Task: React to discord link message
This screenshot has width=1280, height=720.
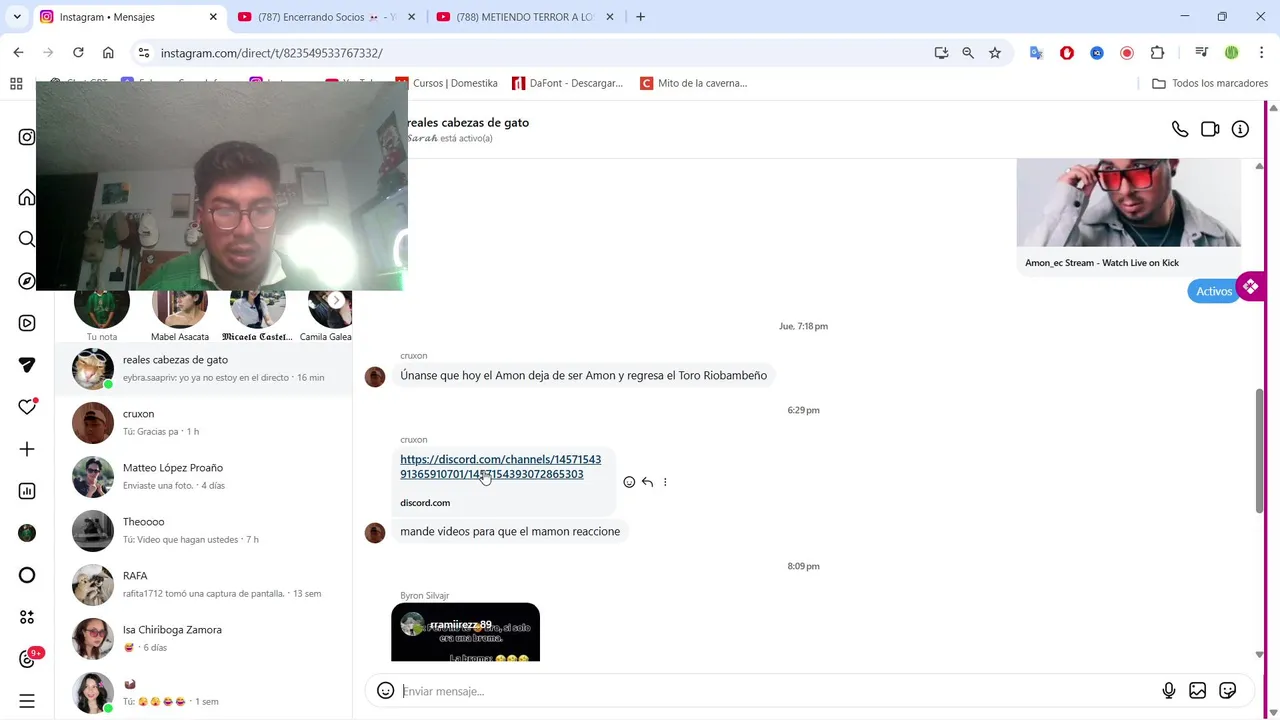Action: pos(629,482)
